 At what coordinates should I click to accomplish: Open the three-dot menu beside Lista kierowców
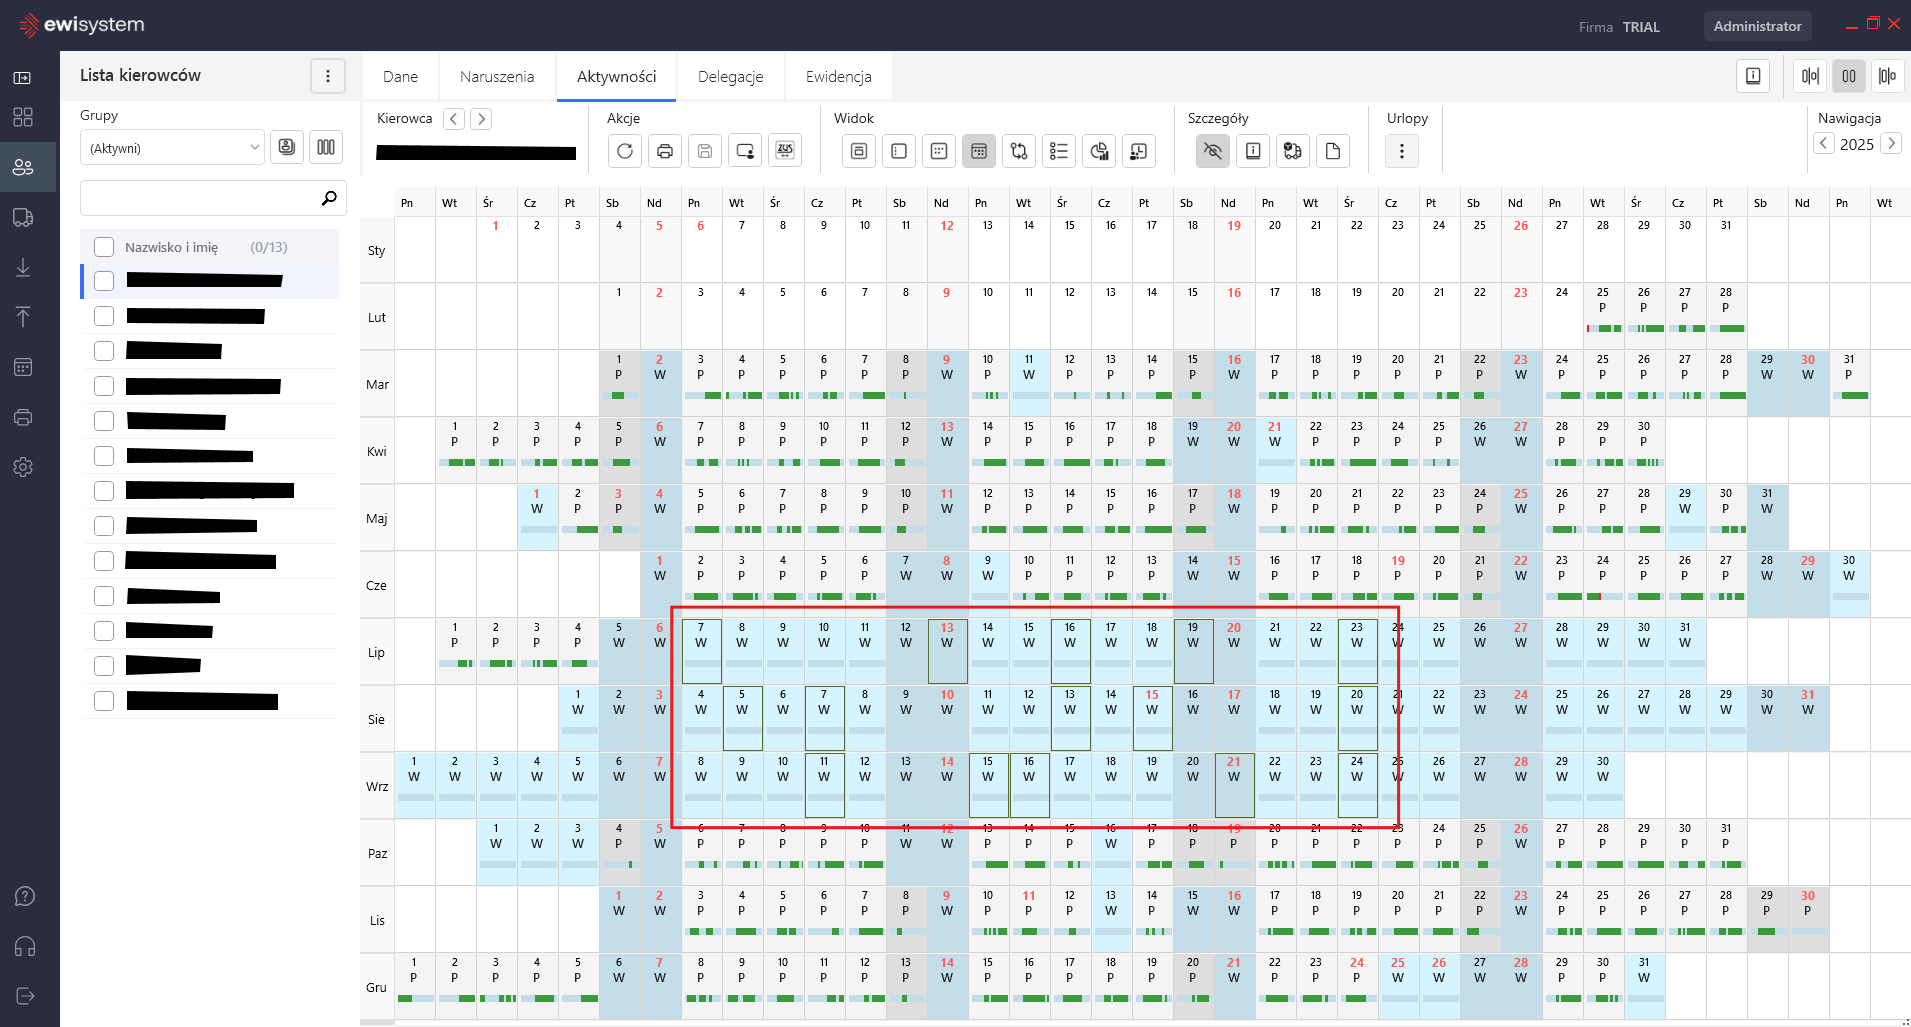[x=328, y=76]
